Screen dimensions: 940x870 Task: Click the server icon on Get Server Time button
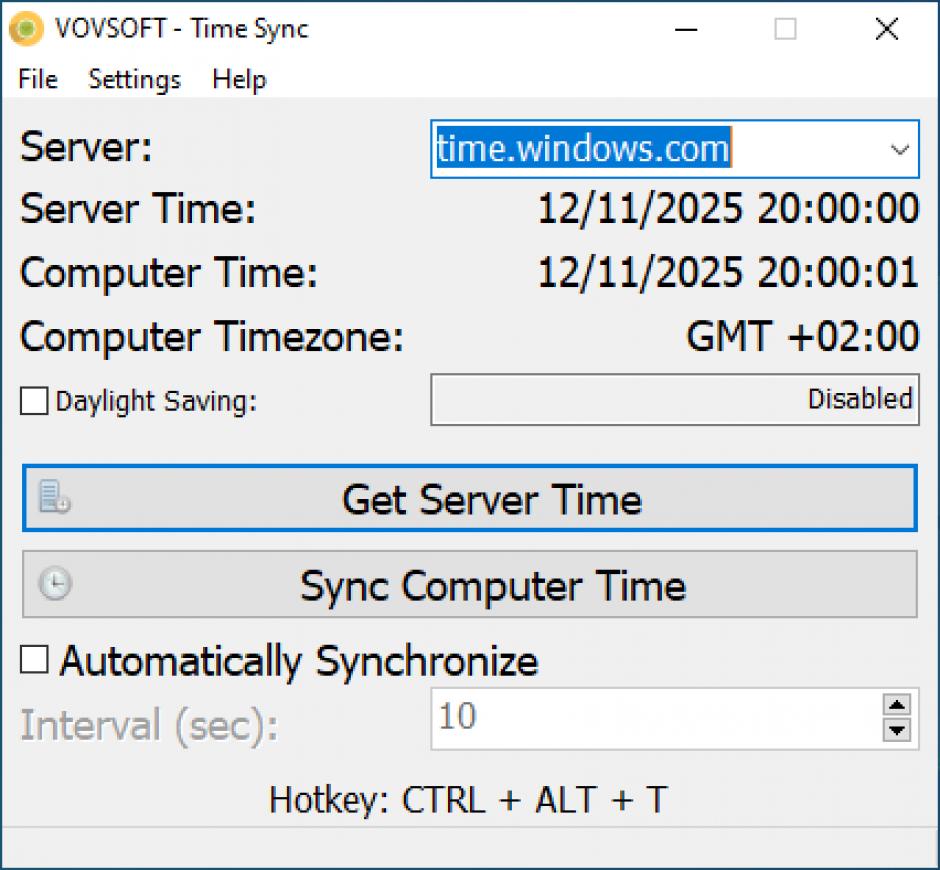55,497
